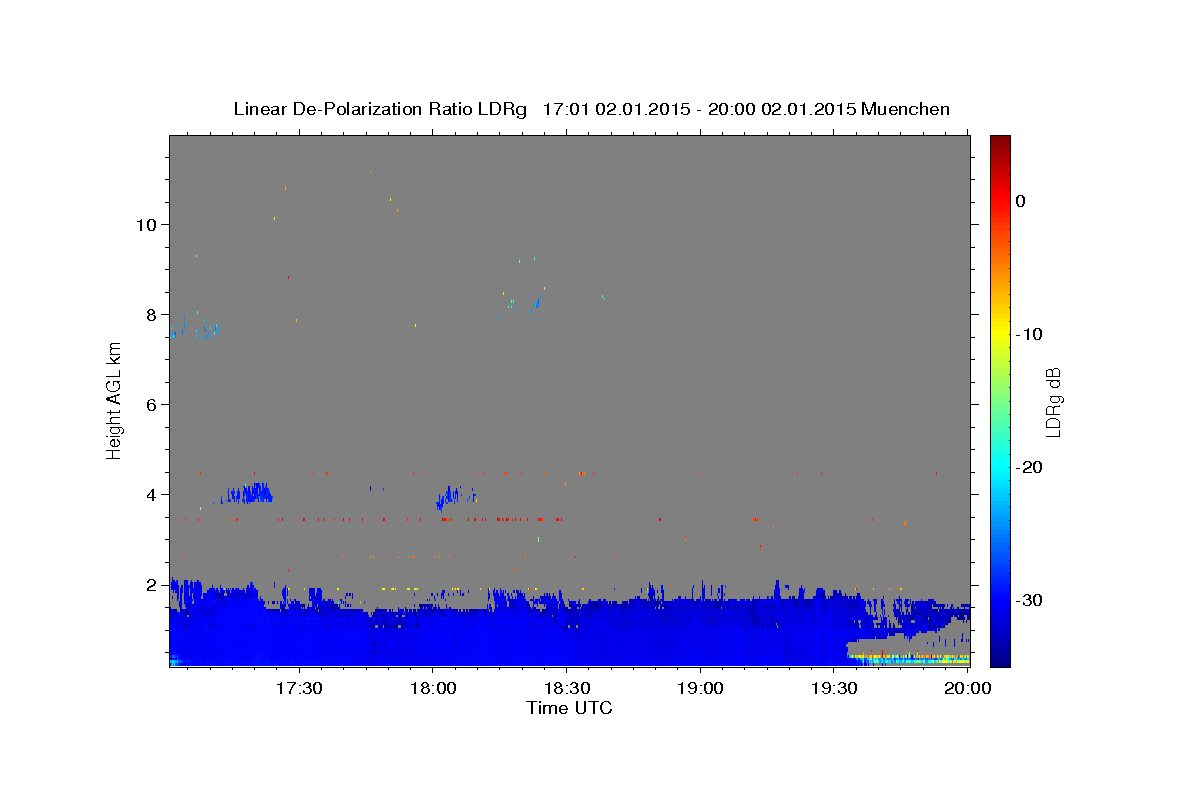
Task: Click the height tick label 10
Action: [x=146, y=224]
